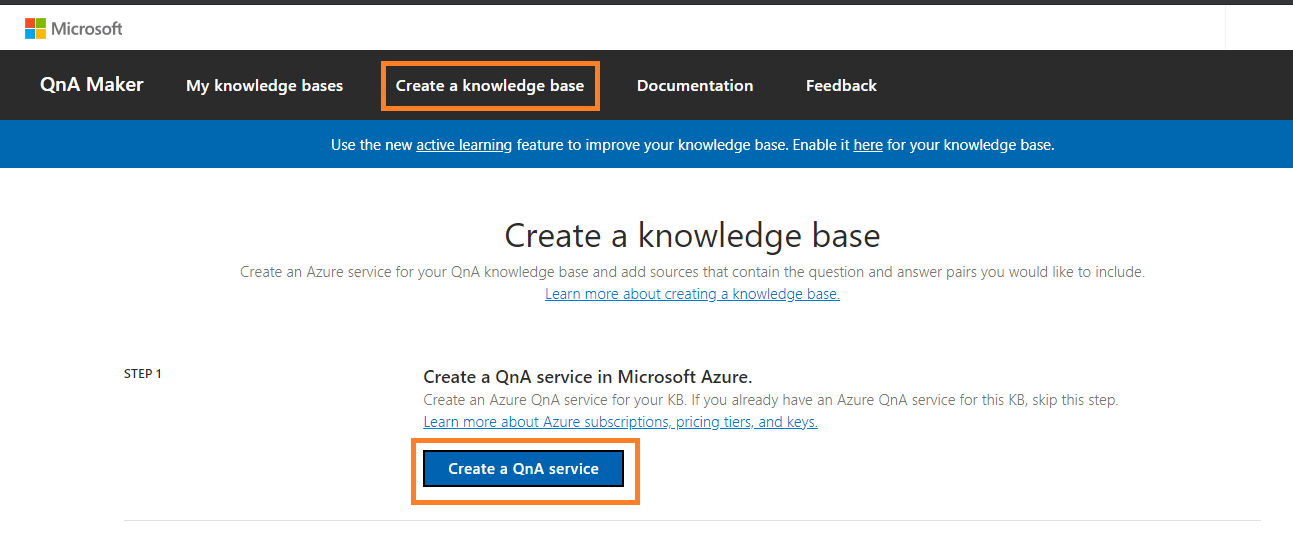Select the 'Create a knowledge base' heading text
1293x557 pixels.
click(x=692, y=235)
